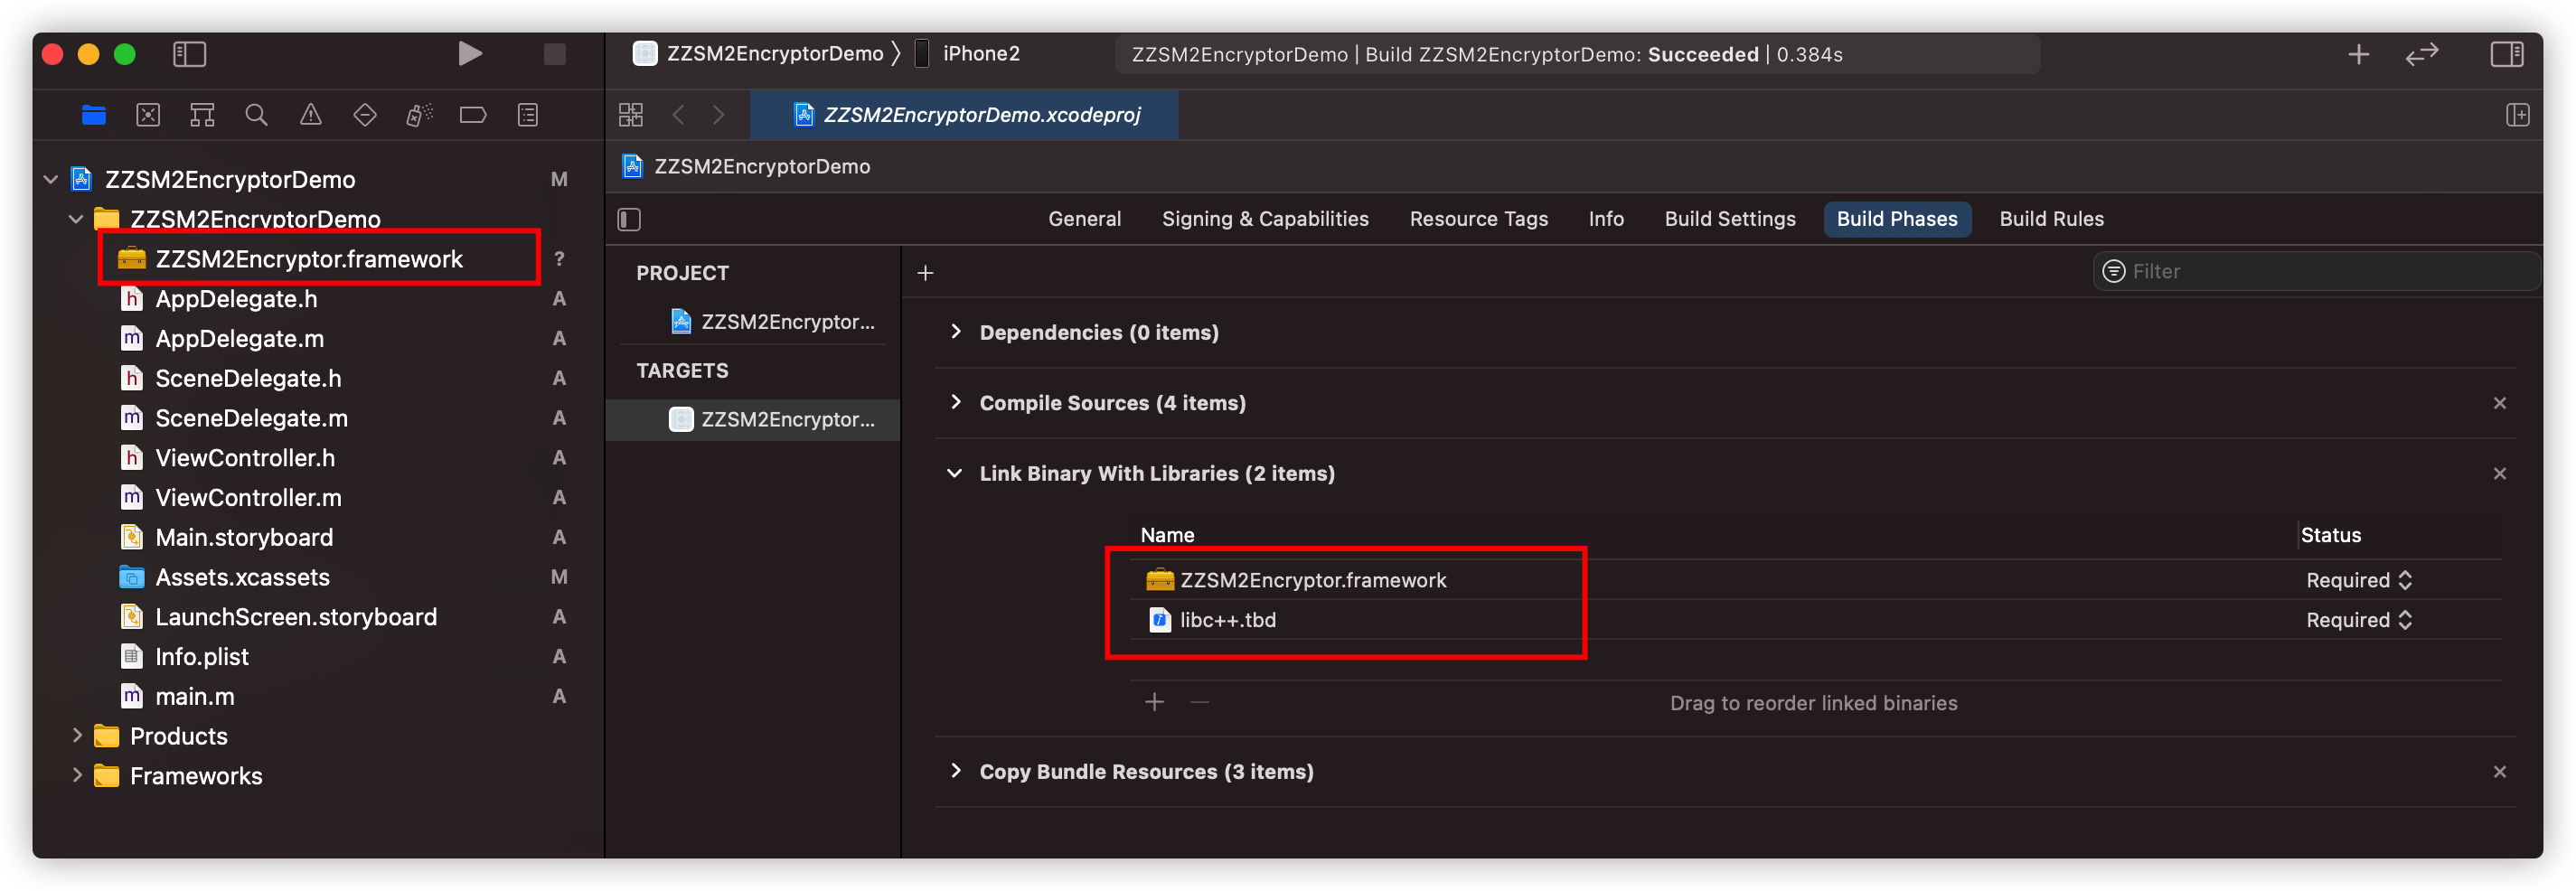
Task: Open the Project navigator folder icon
Action: (x=94, y=115)
